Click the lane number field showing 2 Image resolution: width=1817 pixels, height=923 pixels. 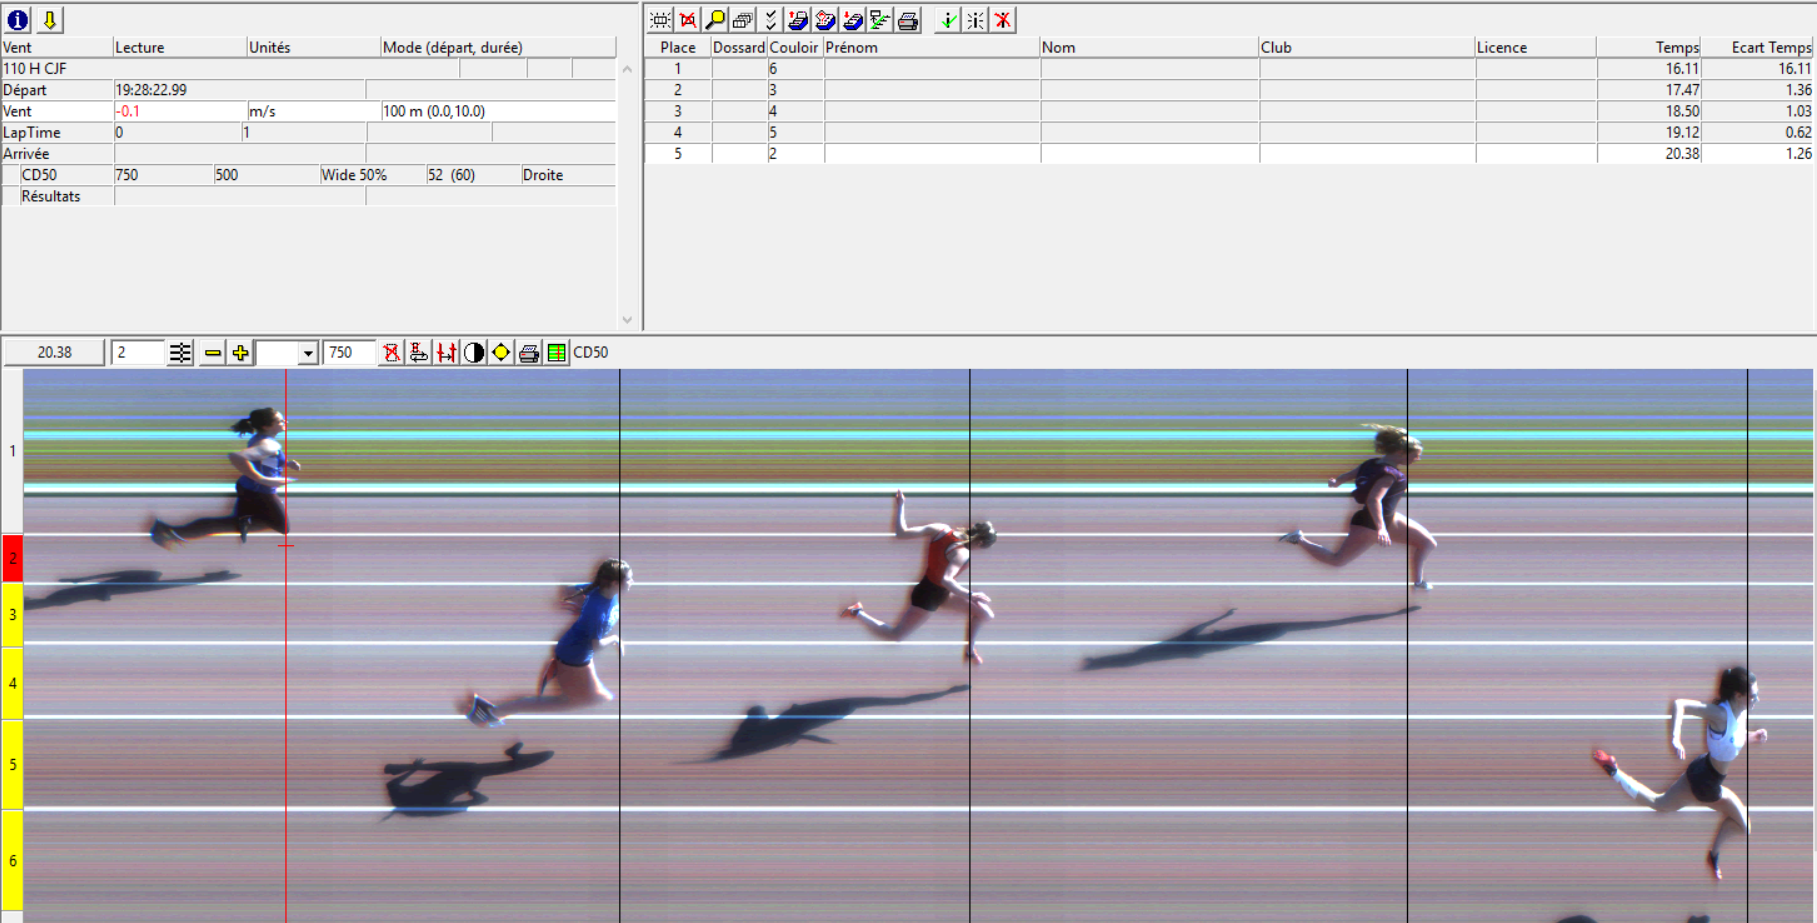pos(137,352)
